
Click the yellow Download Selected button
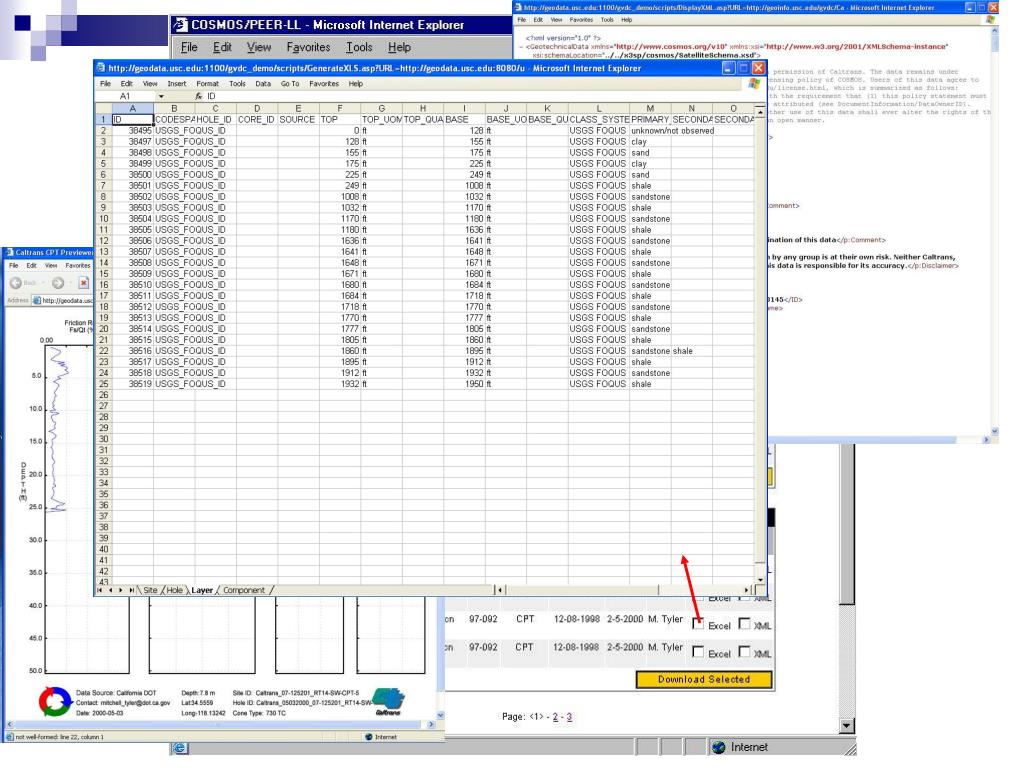tap(704, 679)
